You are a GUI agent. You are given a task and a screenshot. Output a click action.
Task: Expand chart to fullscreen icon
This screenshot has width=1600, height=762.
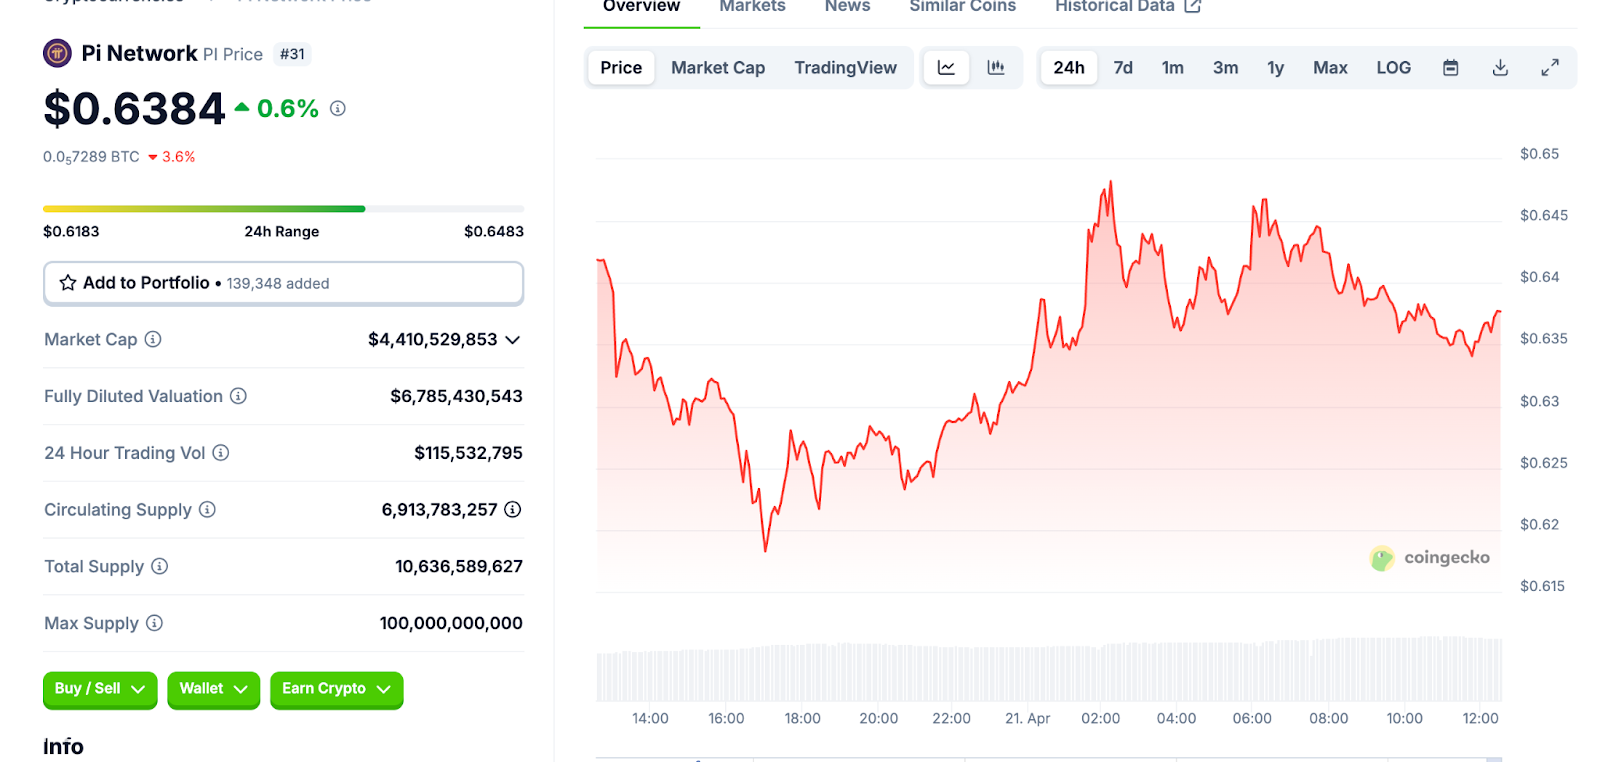point(1550,67)
